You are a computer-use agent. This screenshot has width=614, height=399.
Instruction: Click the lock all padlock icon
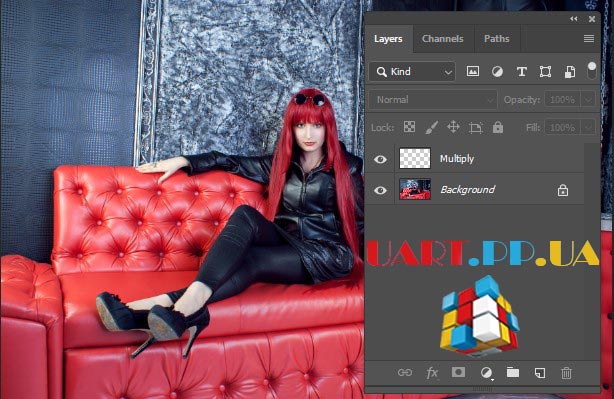pos(498,127)
